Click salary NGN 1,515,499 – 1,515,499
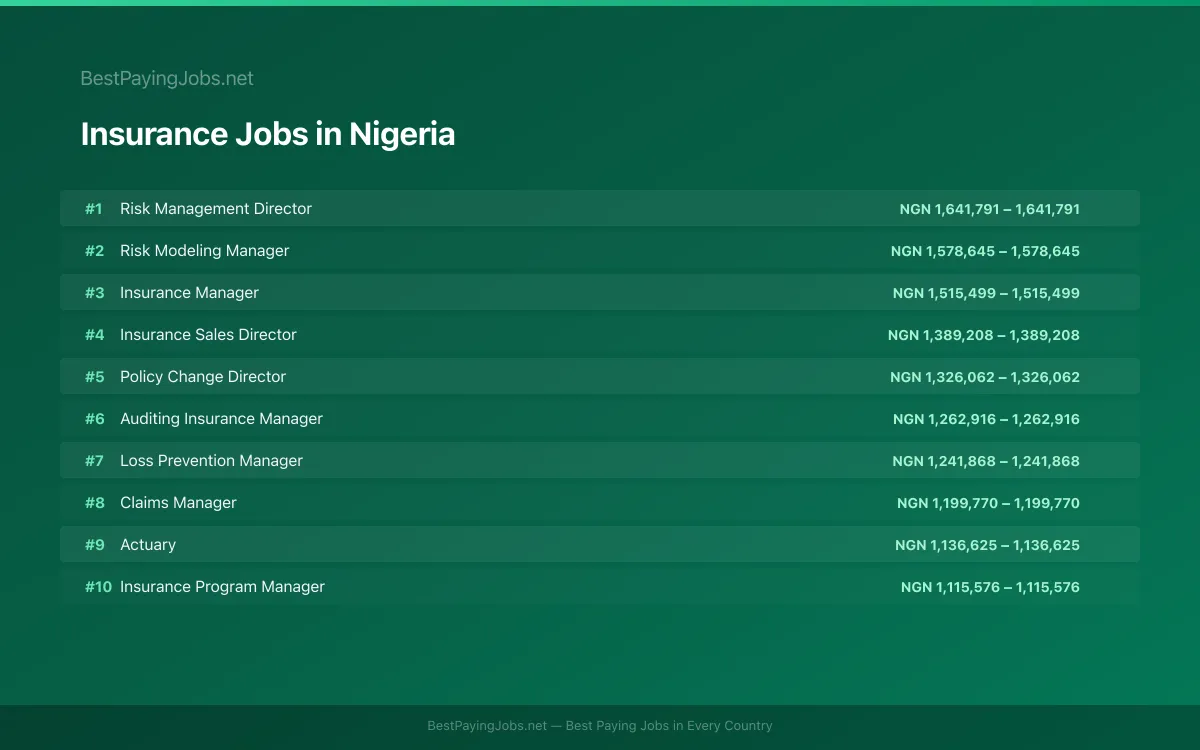The image size is (1200, 750). click(986, 293)
